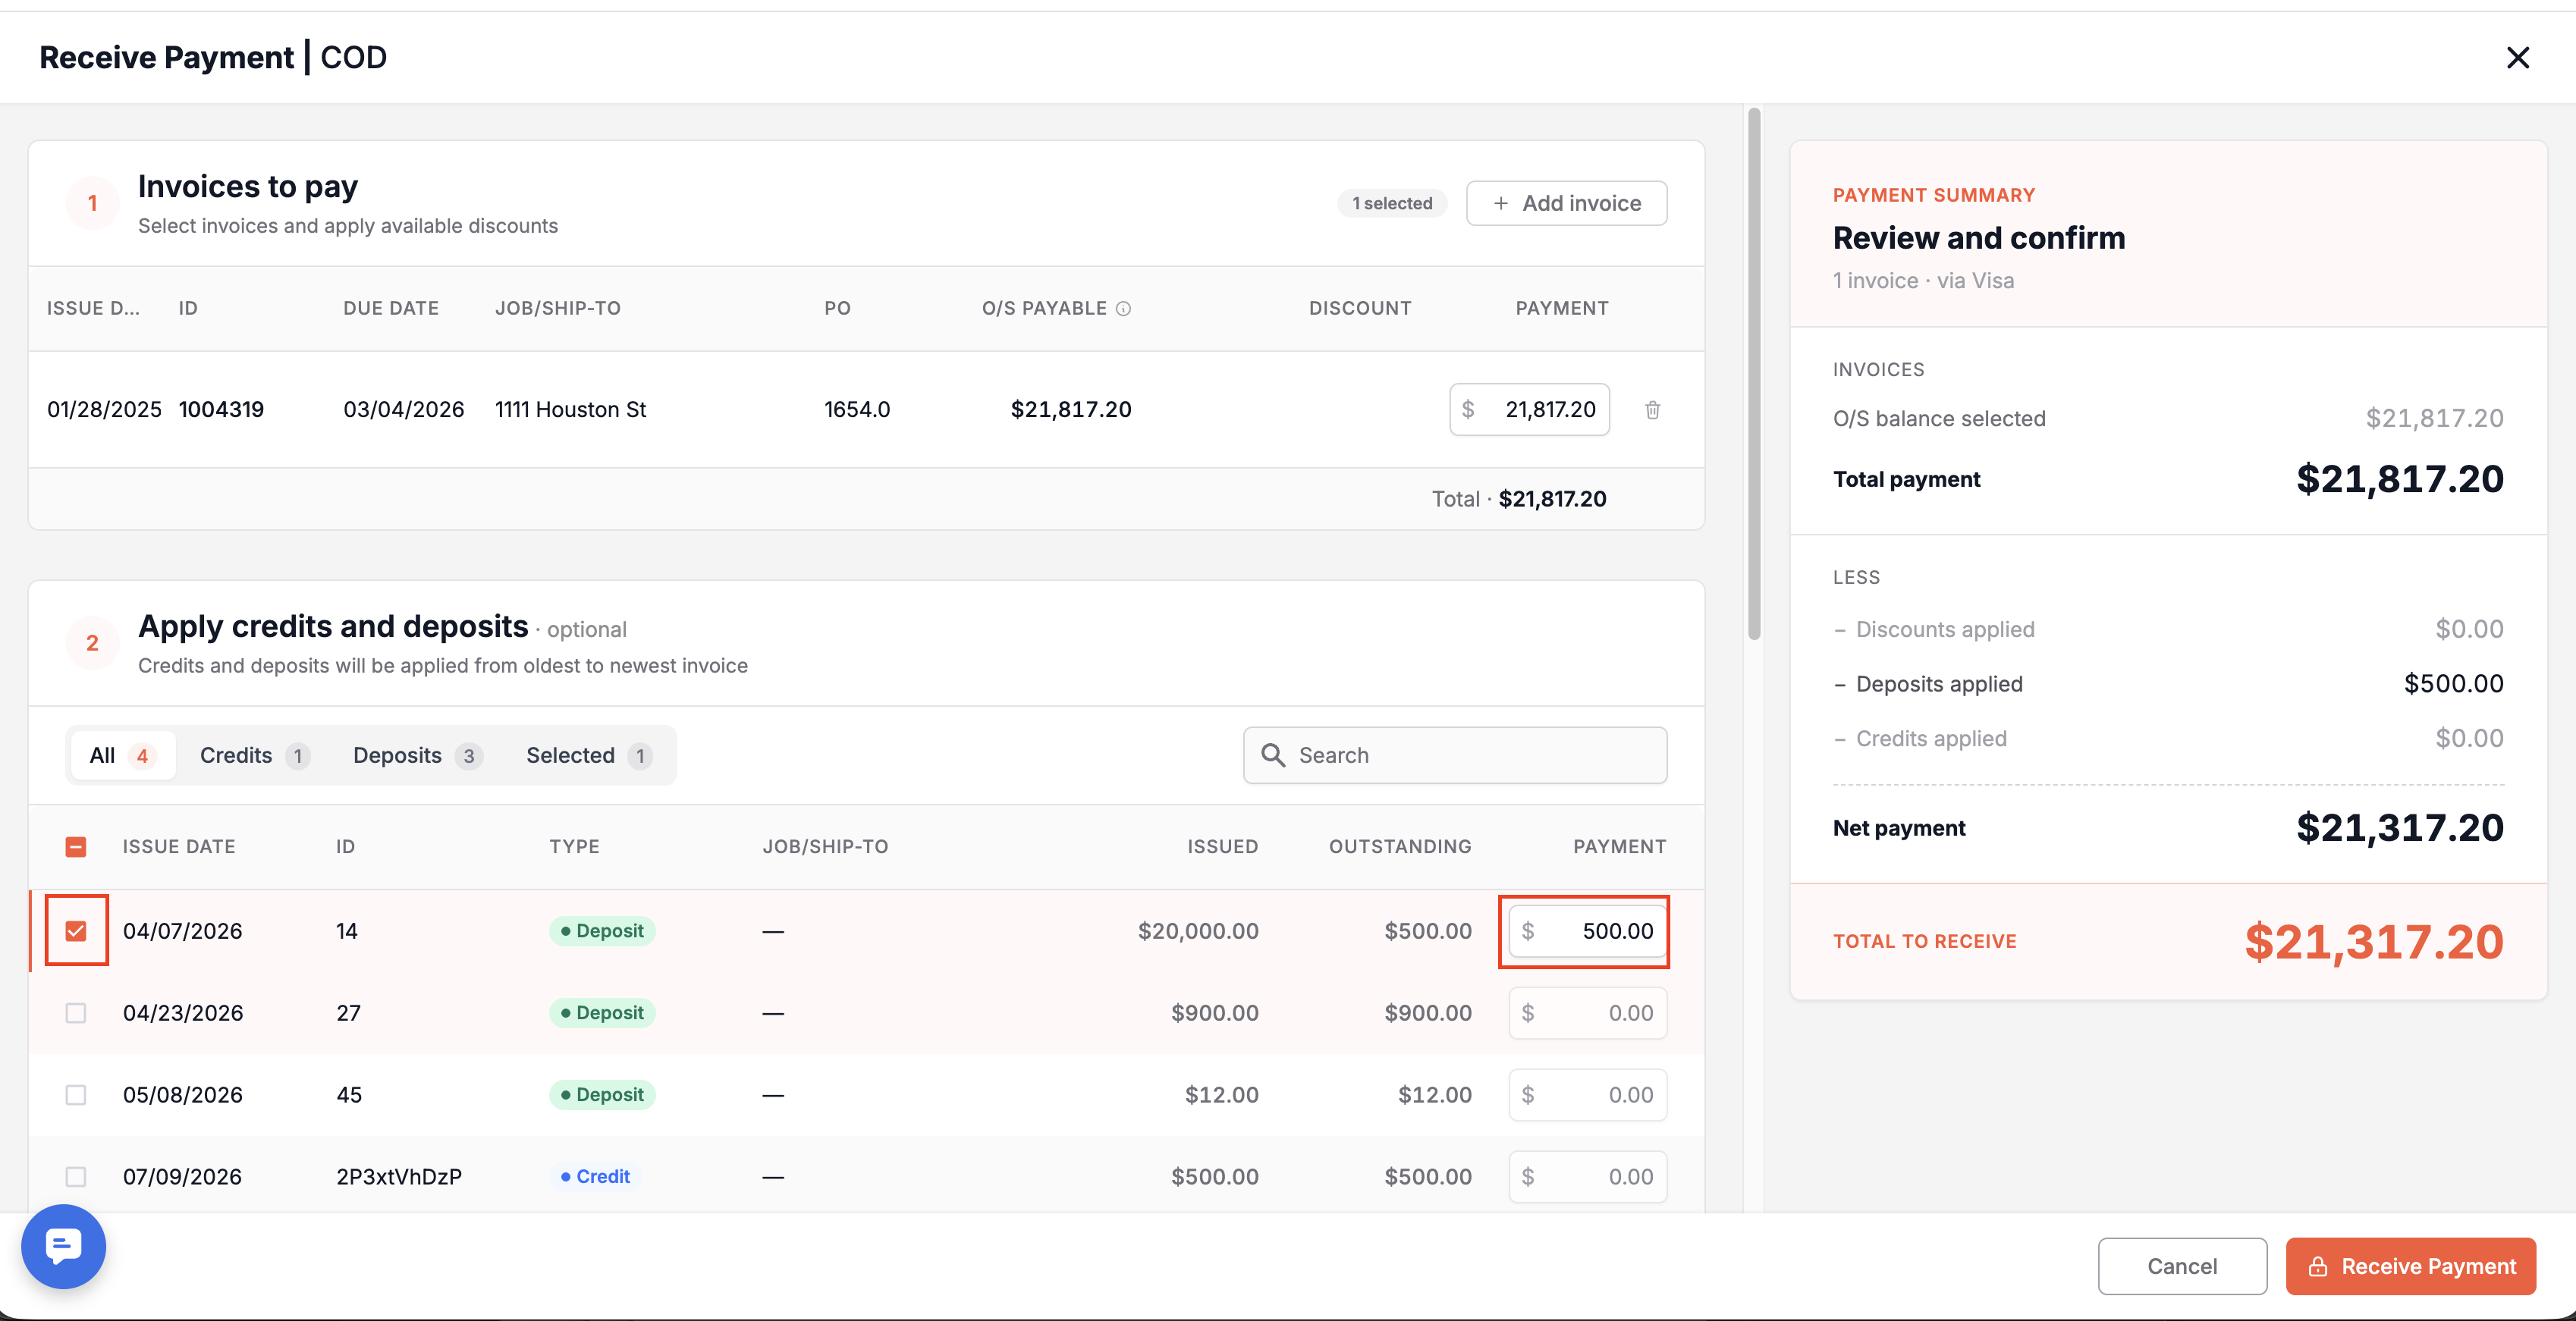2576x1321 pixels.
Task: Click the magnifier icon in the search box
Action: click(1273, 755)
